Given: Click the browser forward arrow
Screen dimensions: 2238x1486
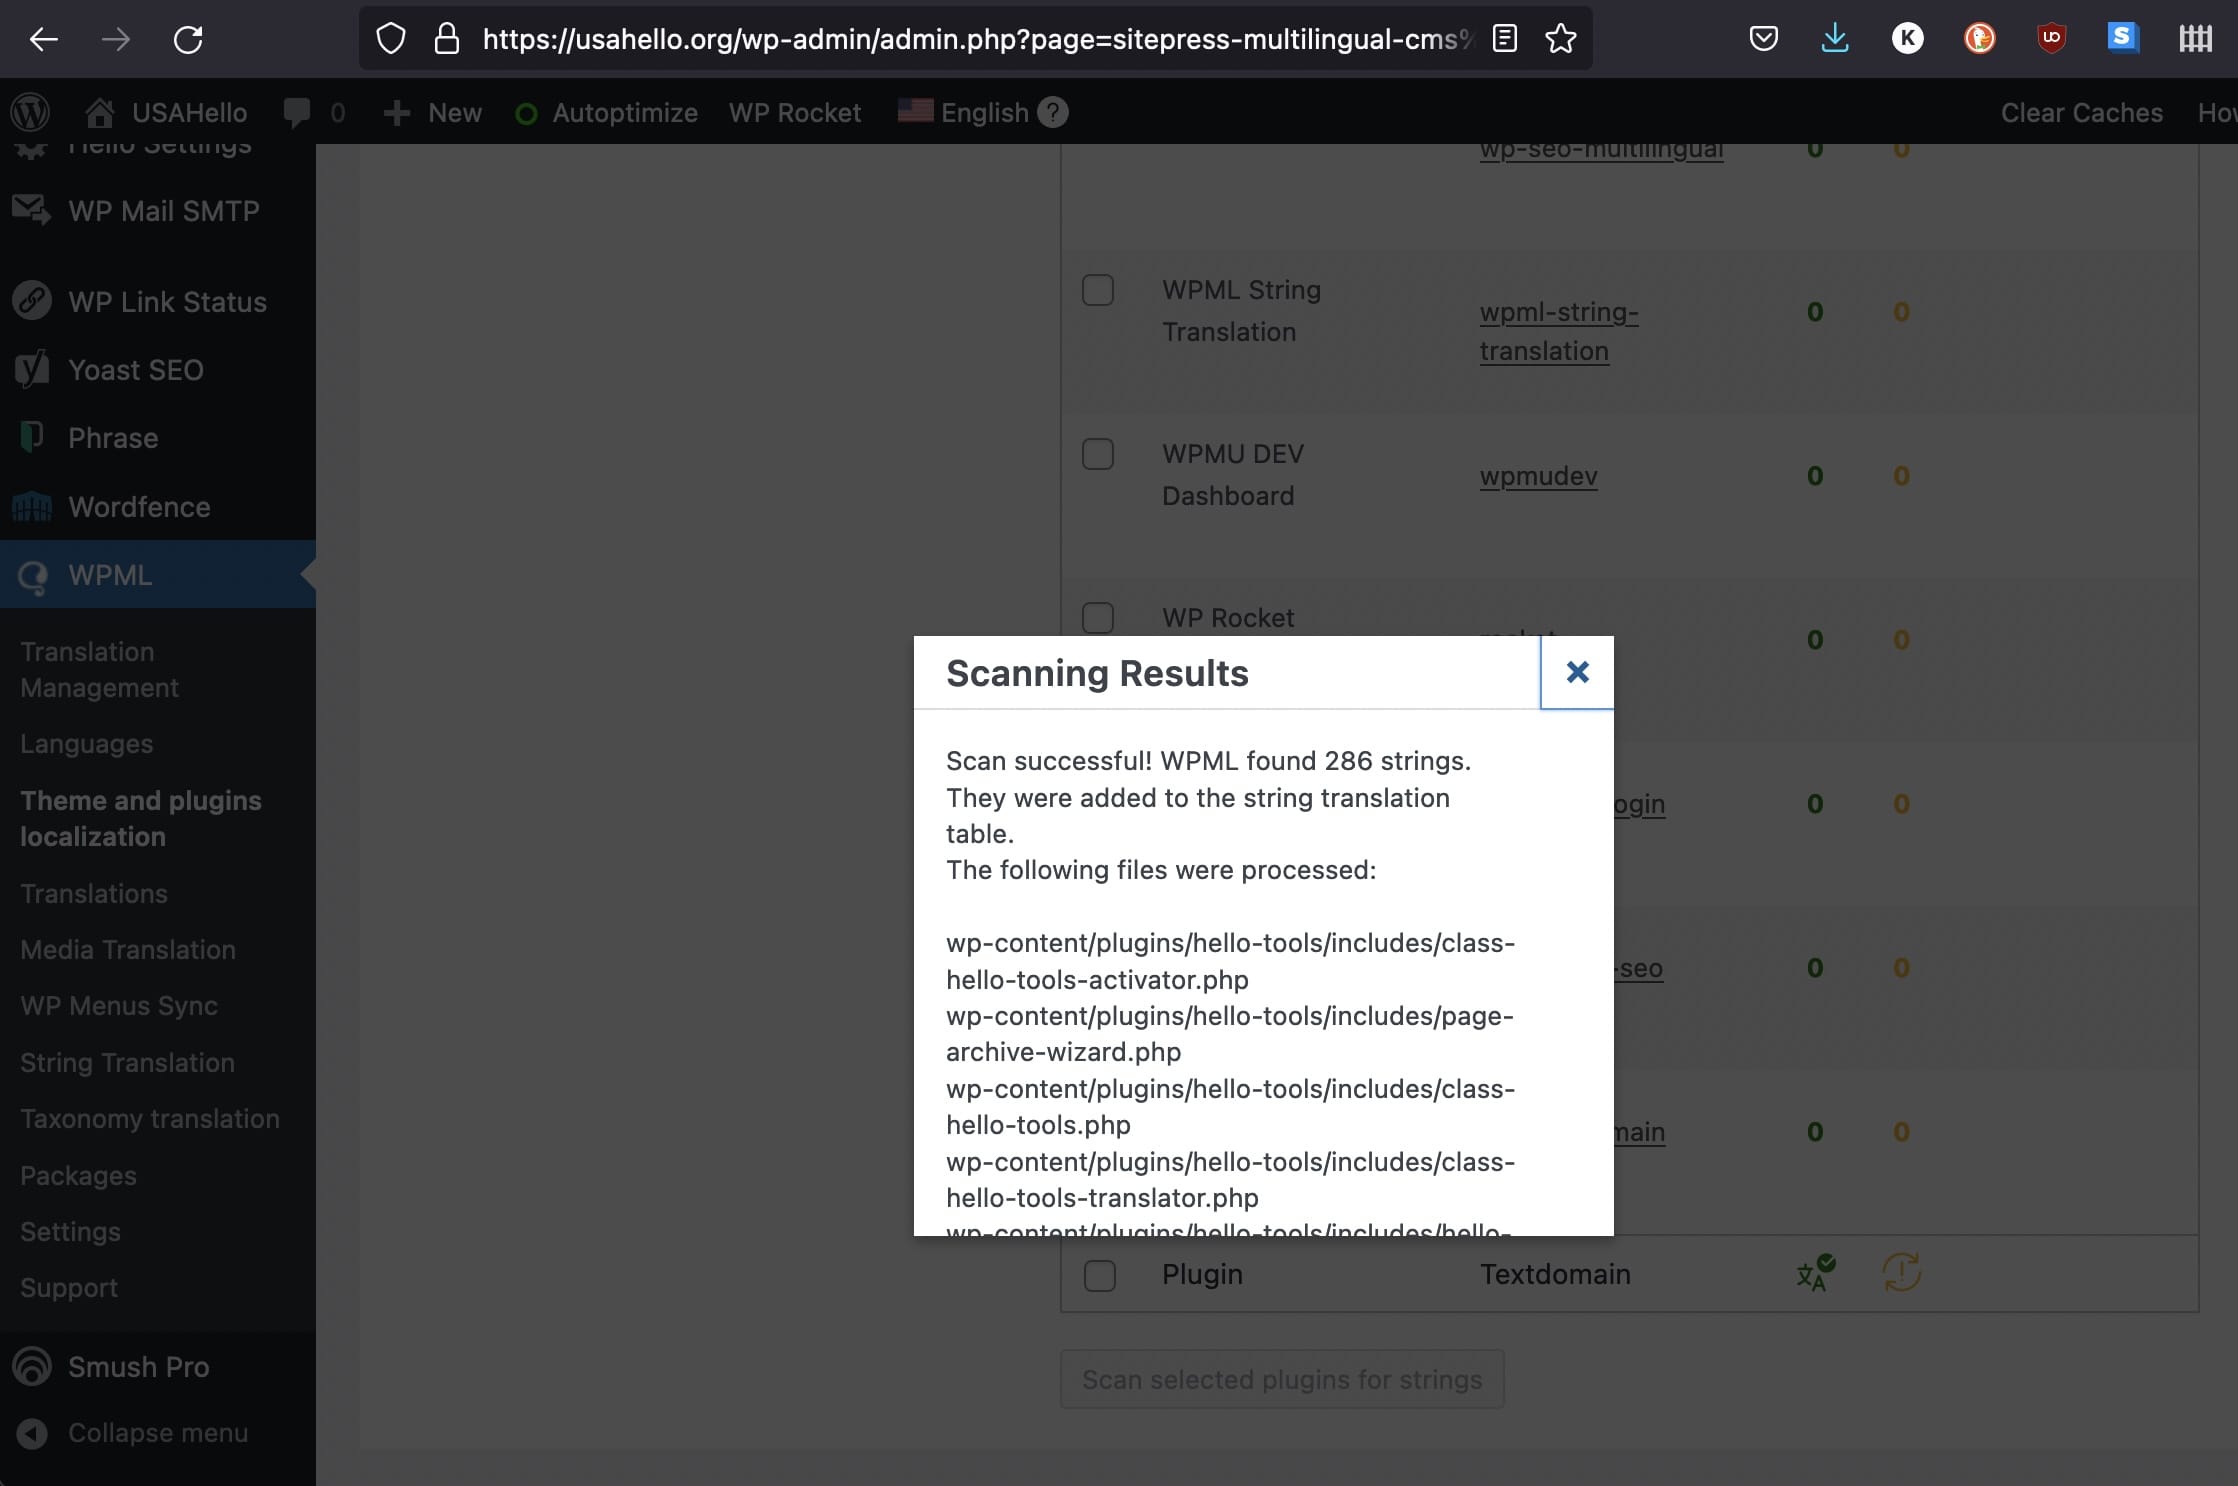Looking at the screenshot, I should tap(116, 39).
